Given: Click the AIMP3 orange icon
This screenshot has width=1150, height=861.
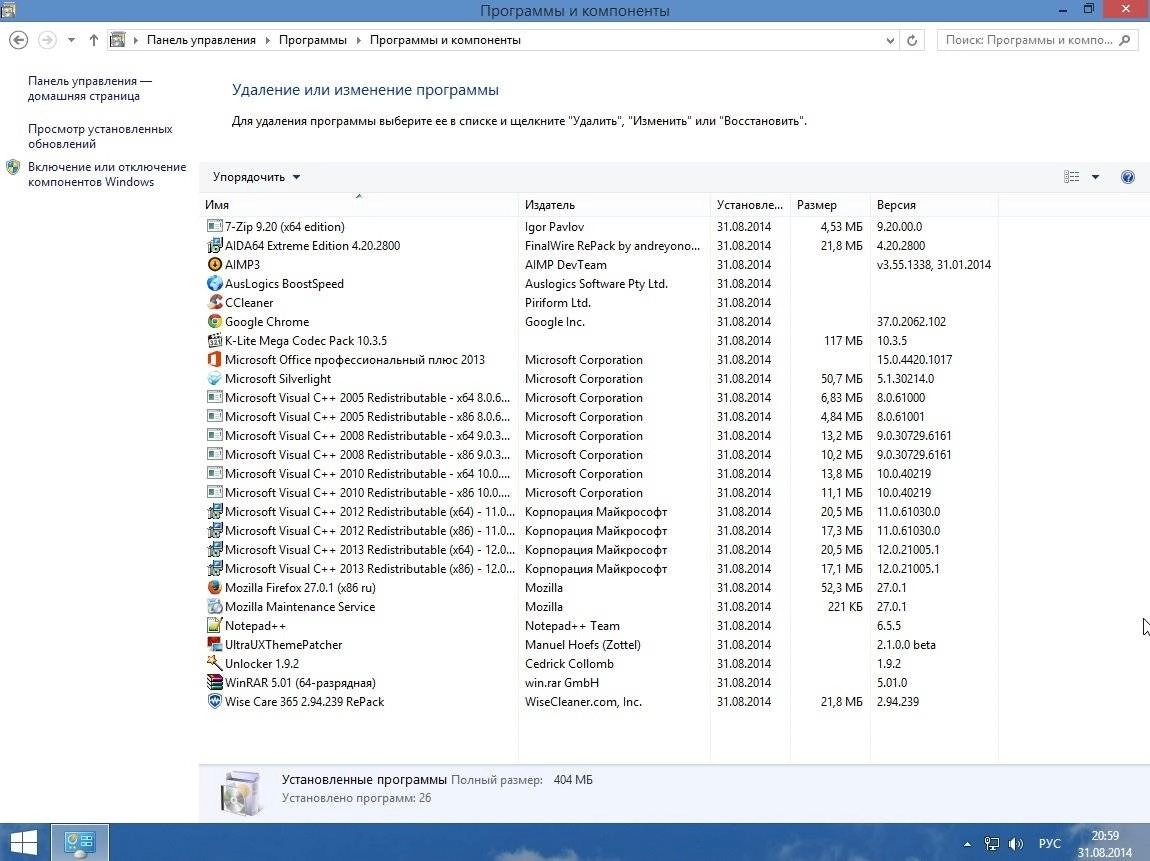Looking at the screenshot, I should point(214,265).
